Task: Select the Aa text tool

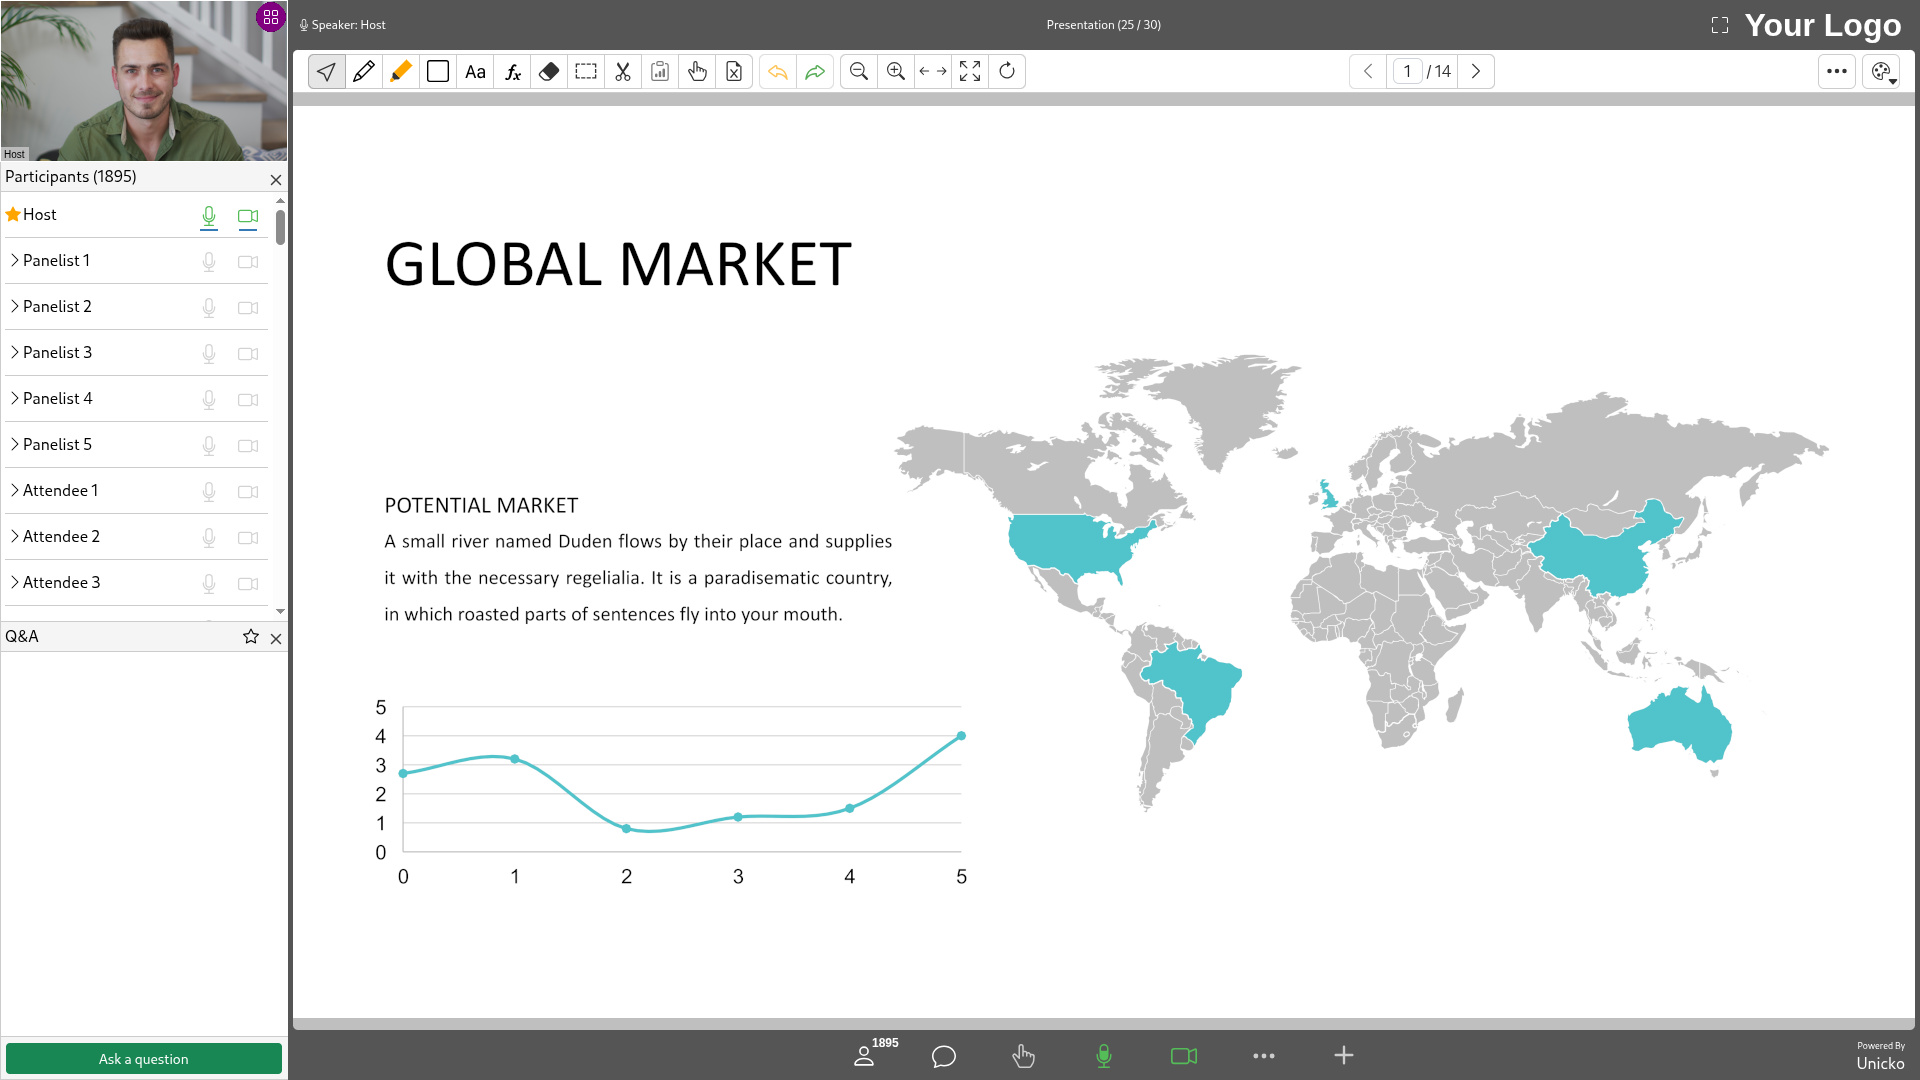Action: pyautogui.click(x=475, y=71)
